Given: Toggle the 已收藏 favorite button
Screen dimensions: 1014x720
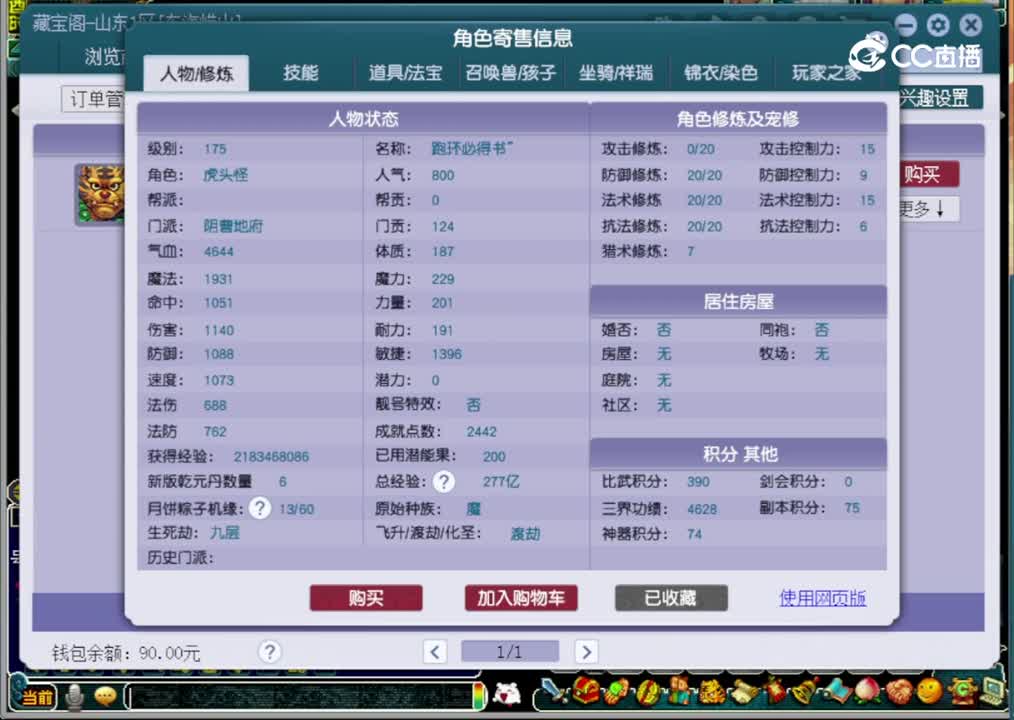Looking at the screenshot, I should (670, 598).
